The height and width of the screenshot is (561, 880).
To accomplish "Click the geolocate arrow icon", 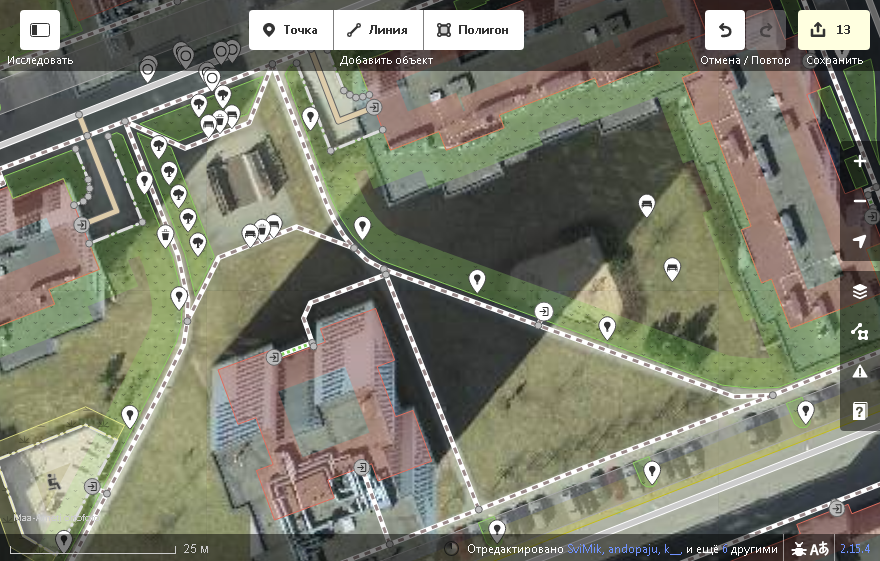I will click(x=860, y=241).
